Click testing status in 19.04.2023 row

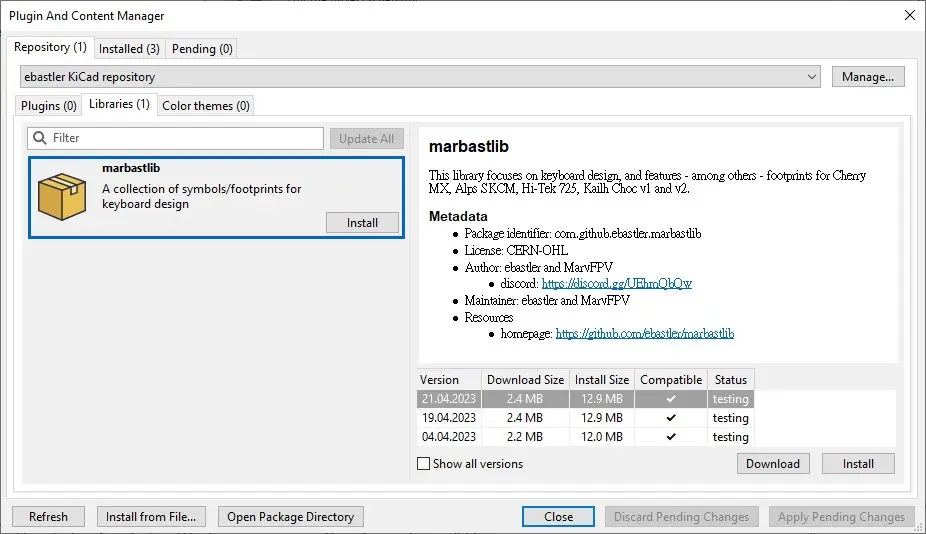pyautogui.click(x=731, y=418)
